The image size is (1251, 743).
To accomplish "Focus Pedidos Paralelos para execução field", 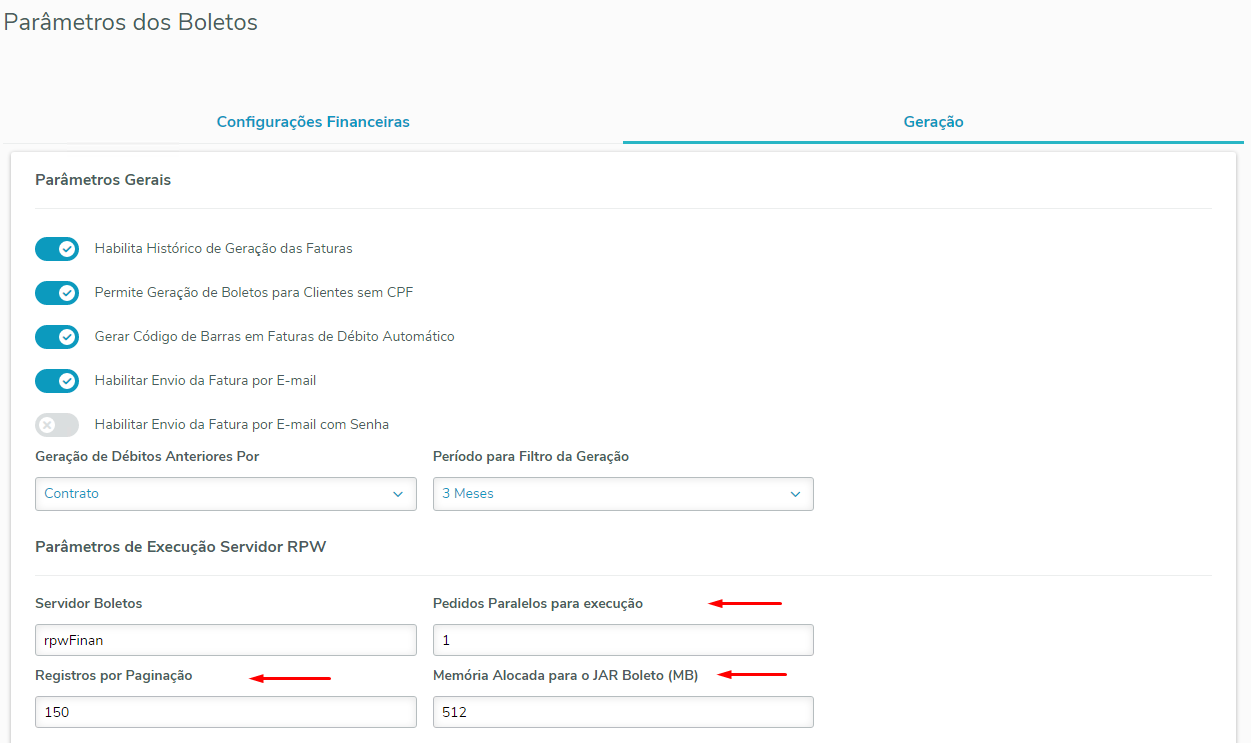I will click(622, 640).
